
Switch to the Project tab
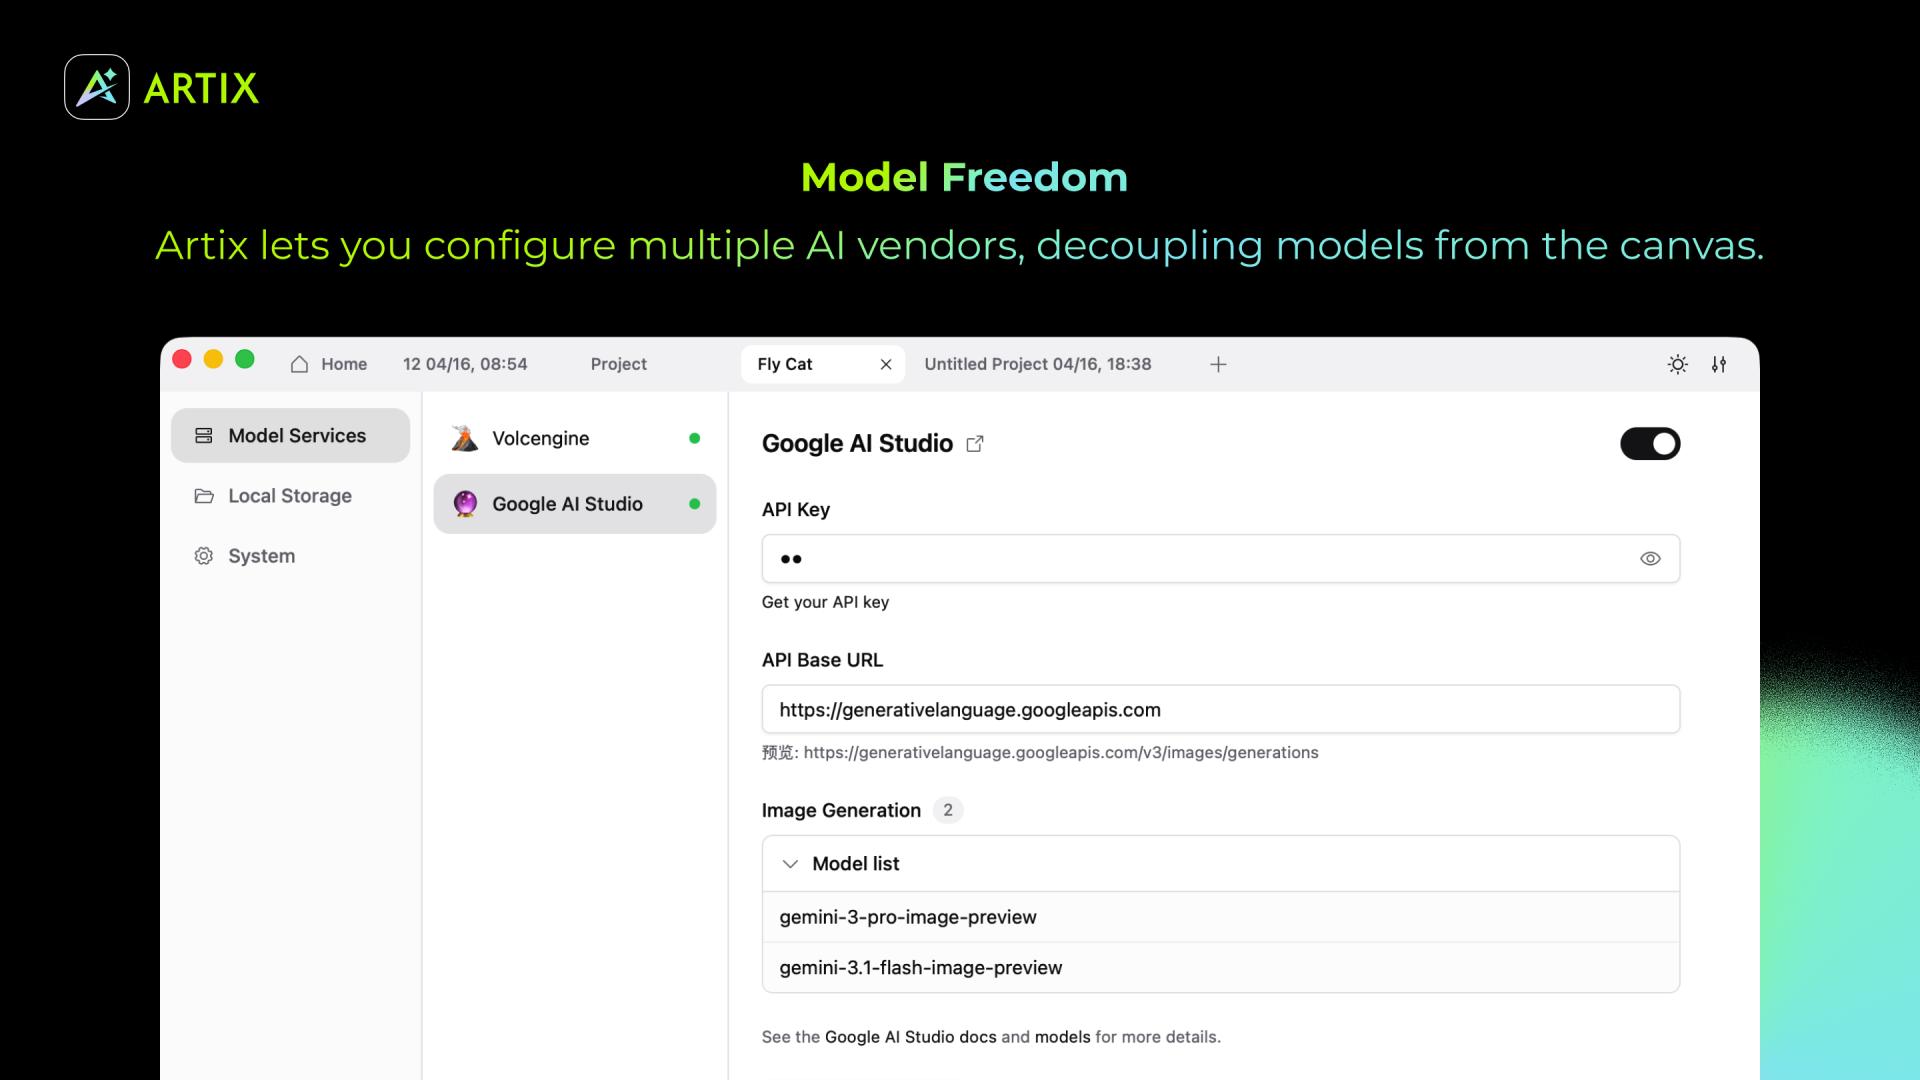618,364
